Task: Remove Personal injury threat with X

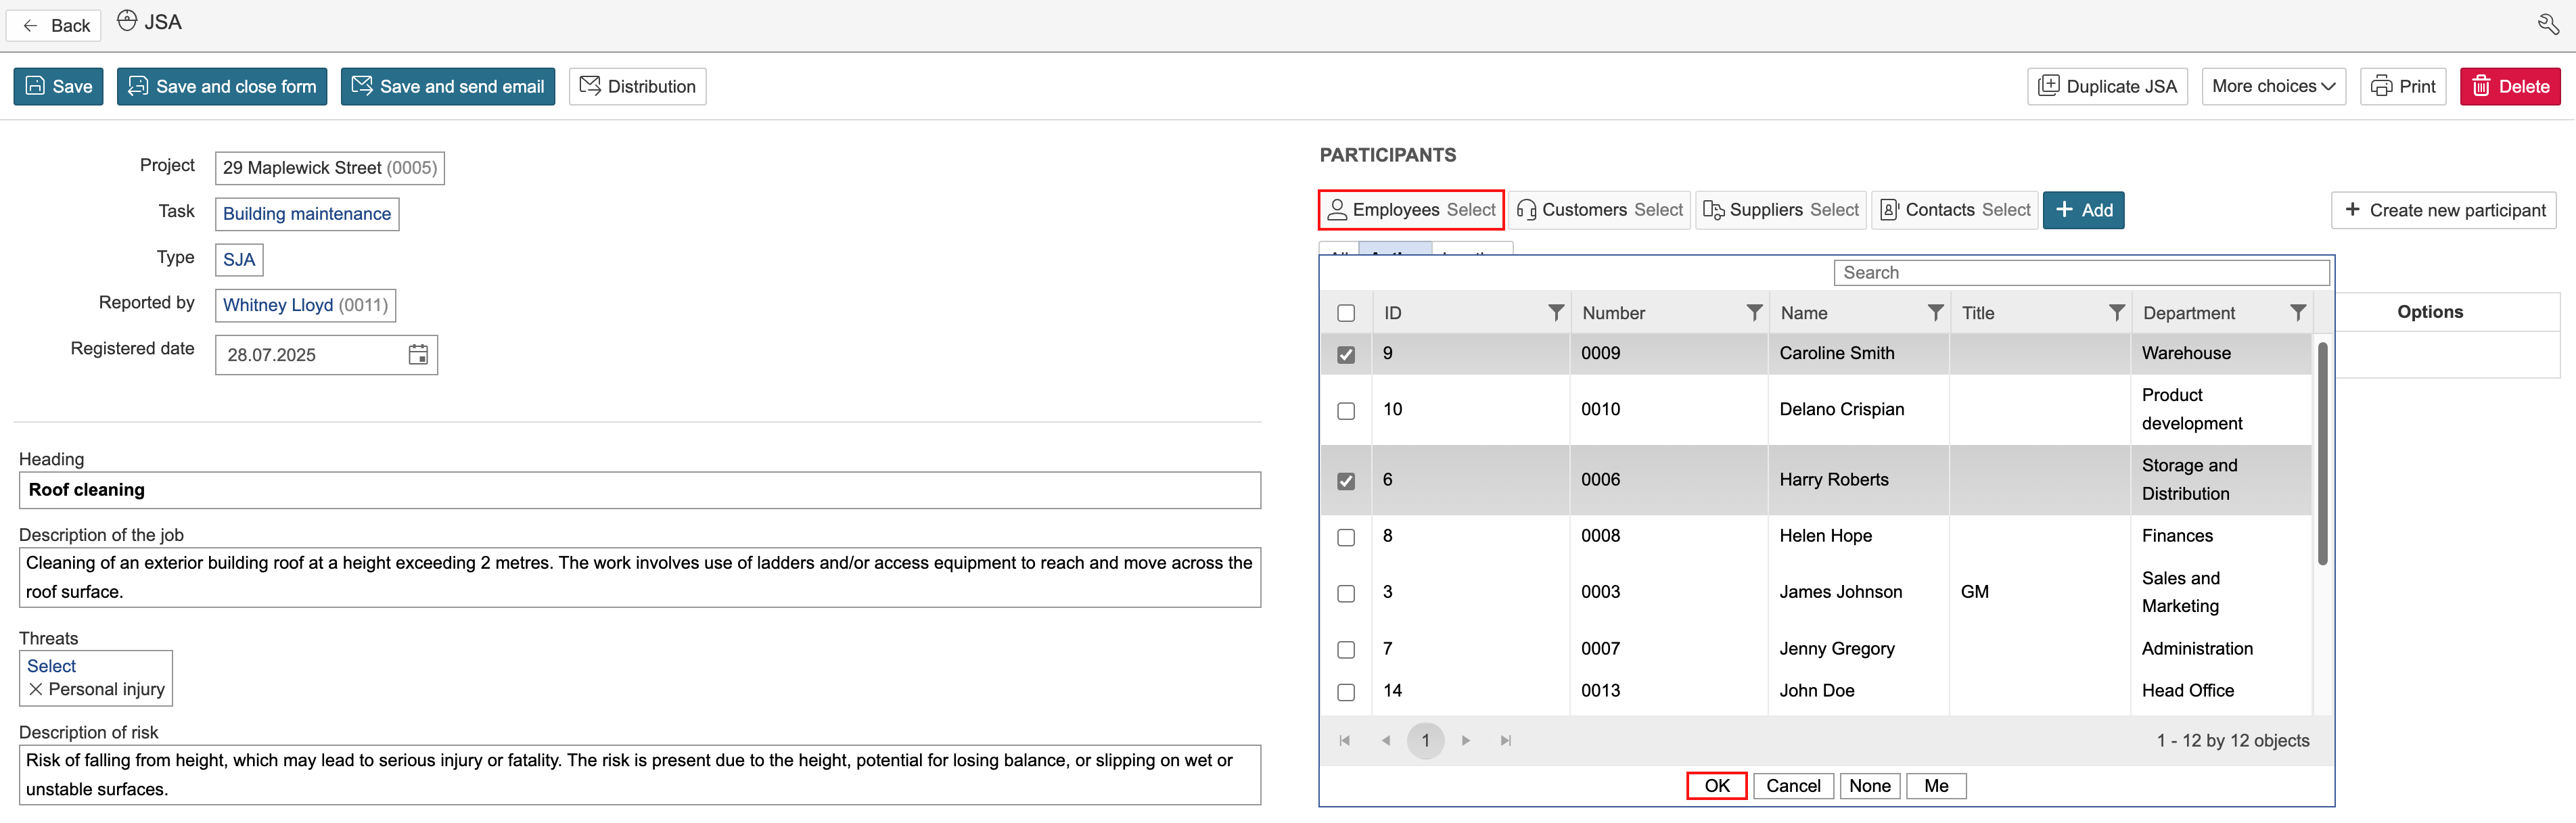Action: [x=36, y=689]
